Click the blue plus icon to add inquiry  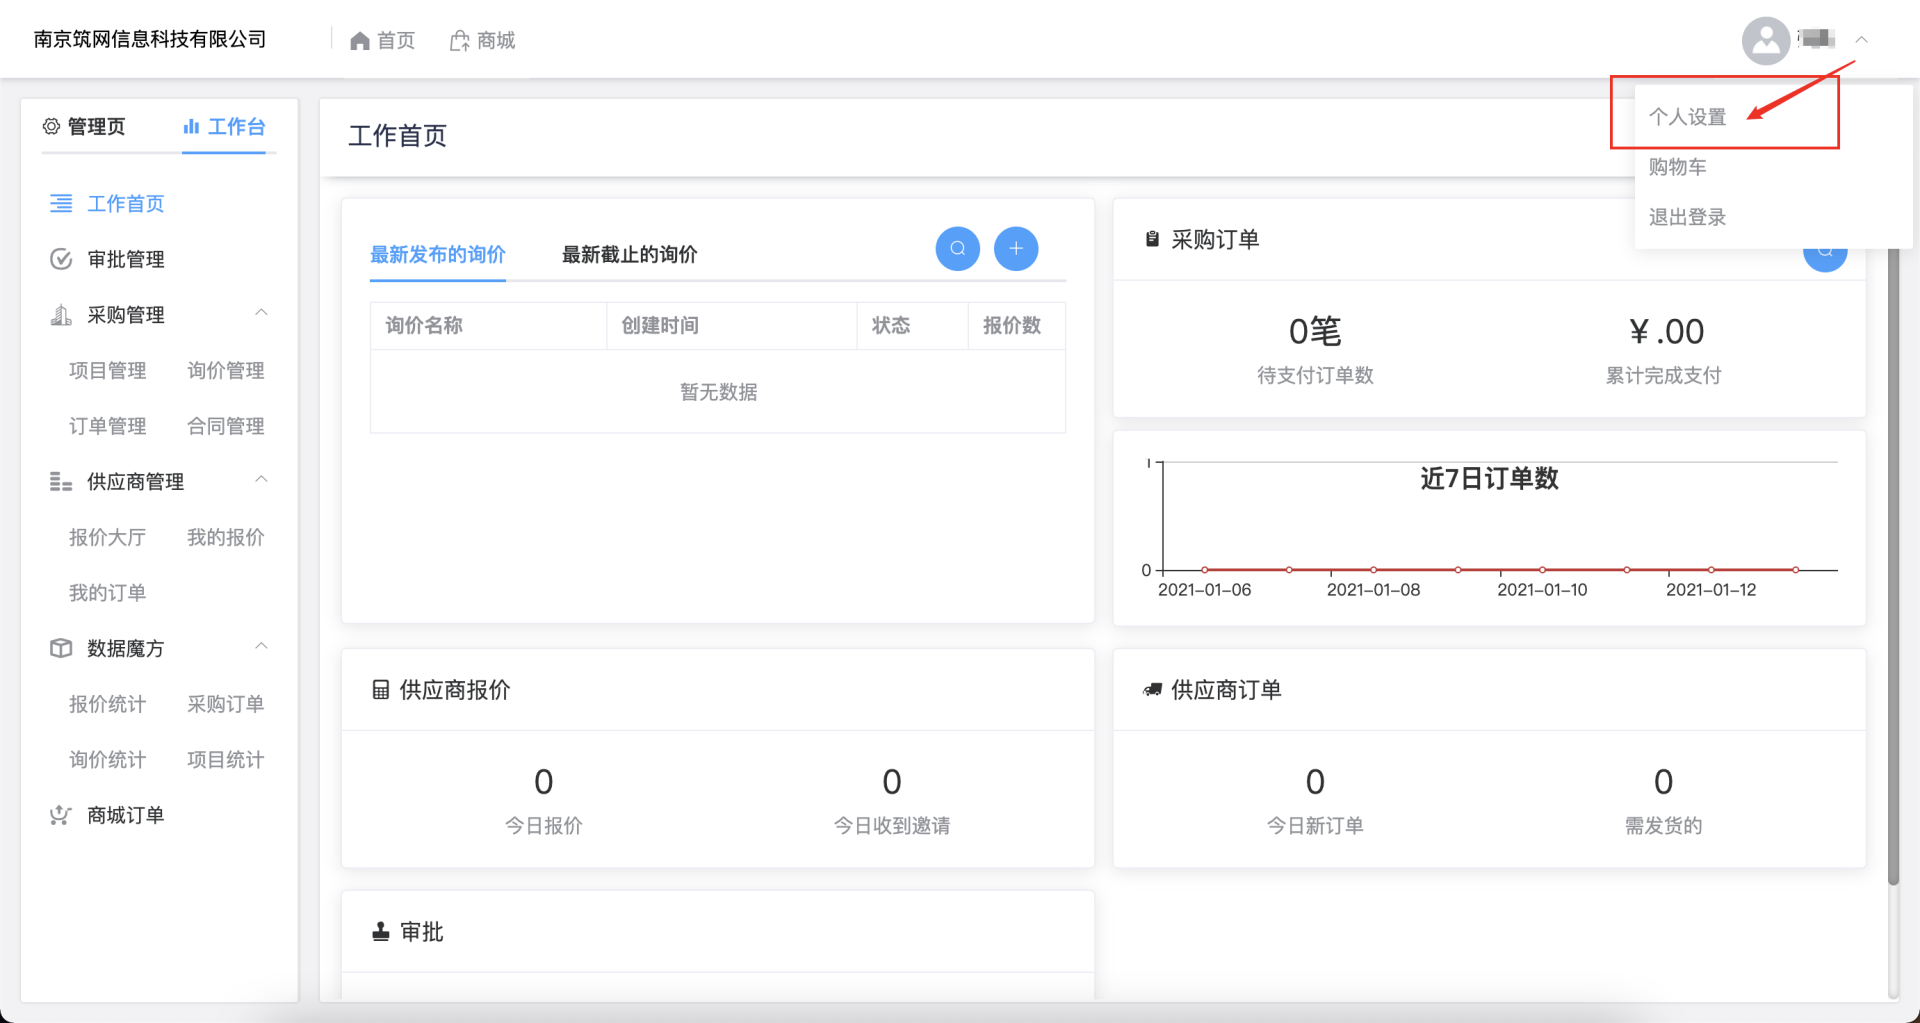[1015, 249]
